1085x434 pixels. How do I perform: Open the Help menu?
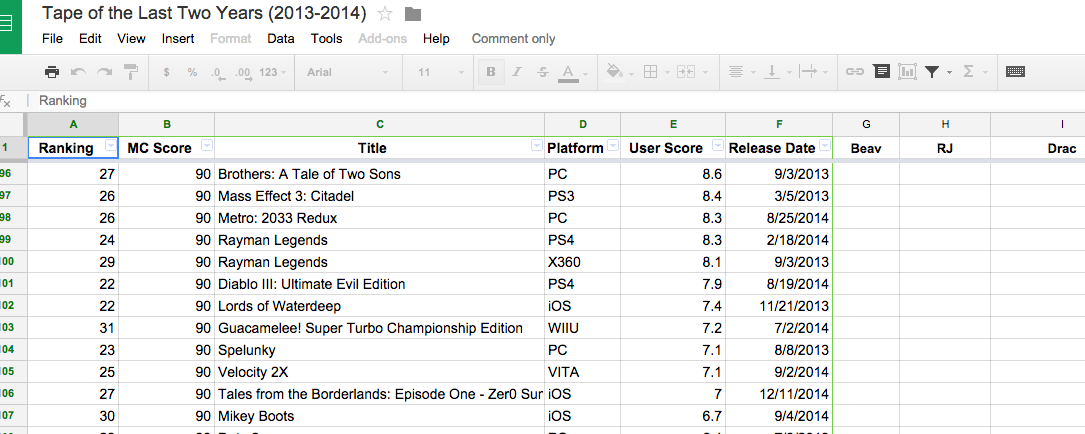[x=436, y=39]
